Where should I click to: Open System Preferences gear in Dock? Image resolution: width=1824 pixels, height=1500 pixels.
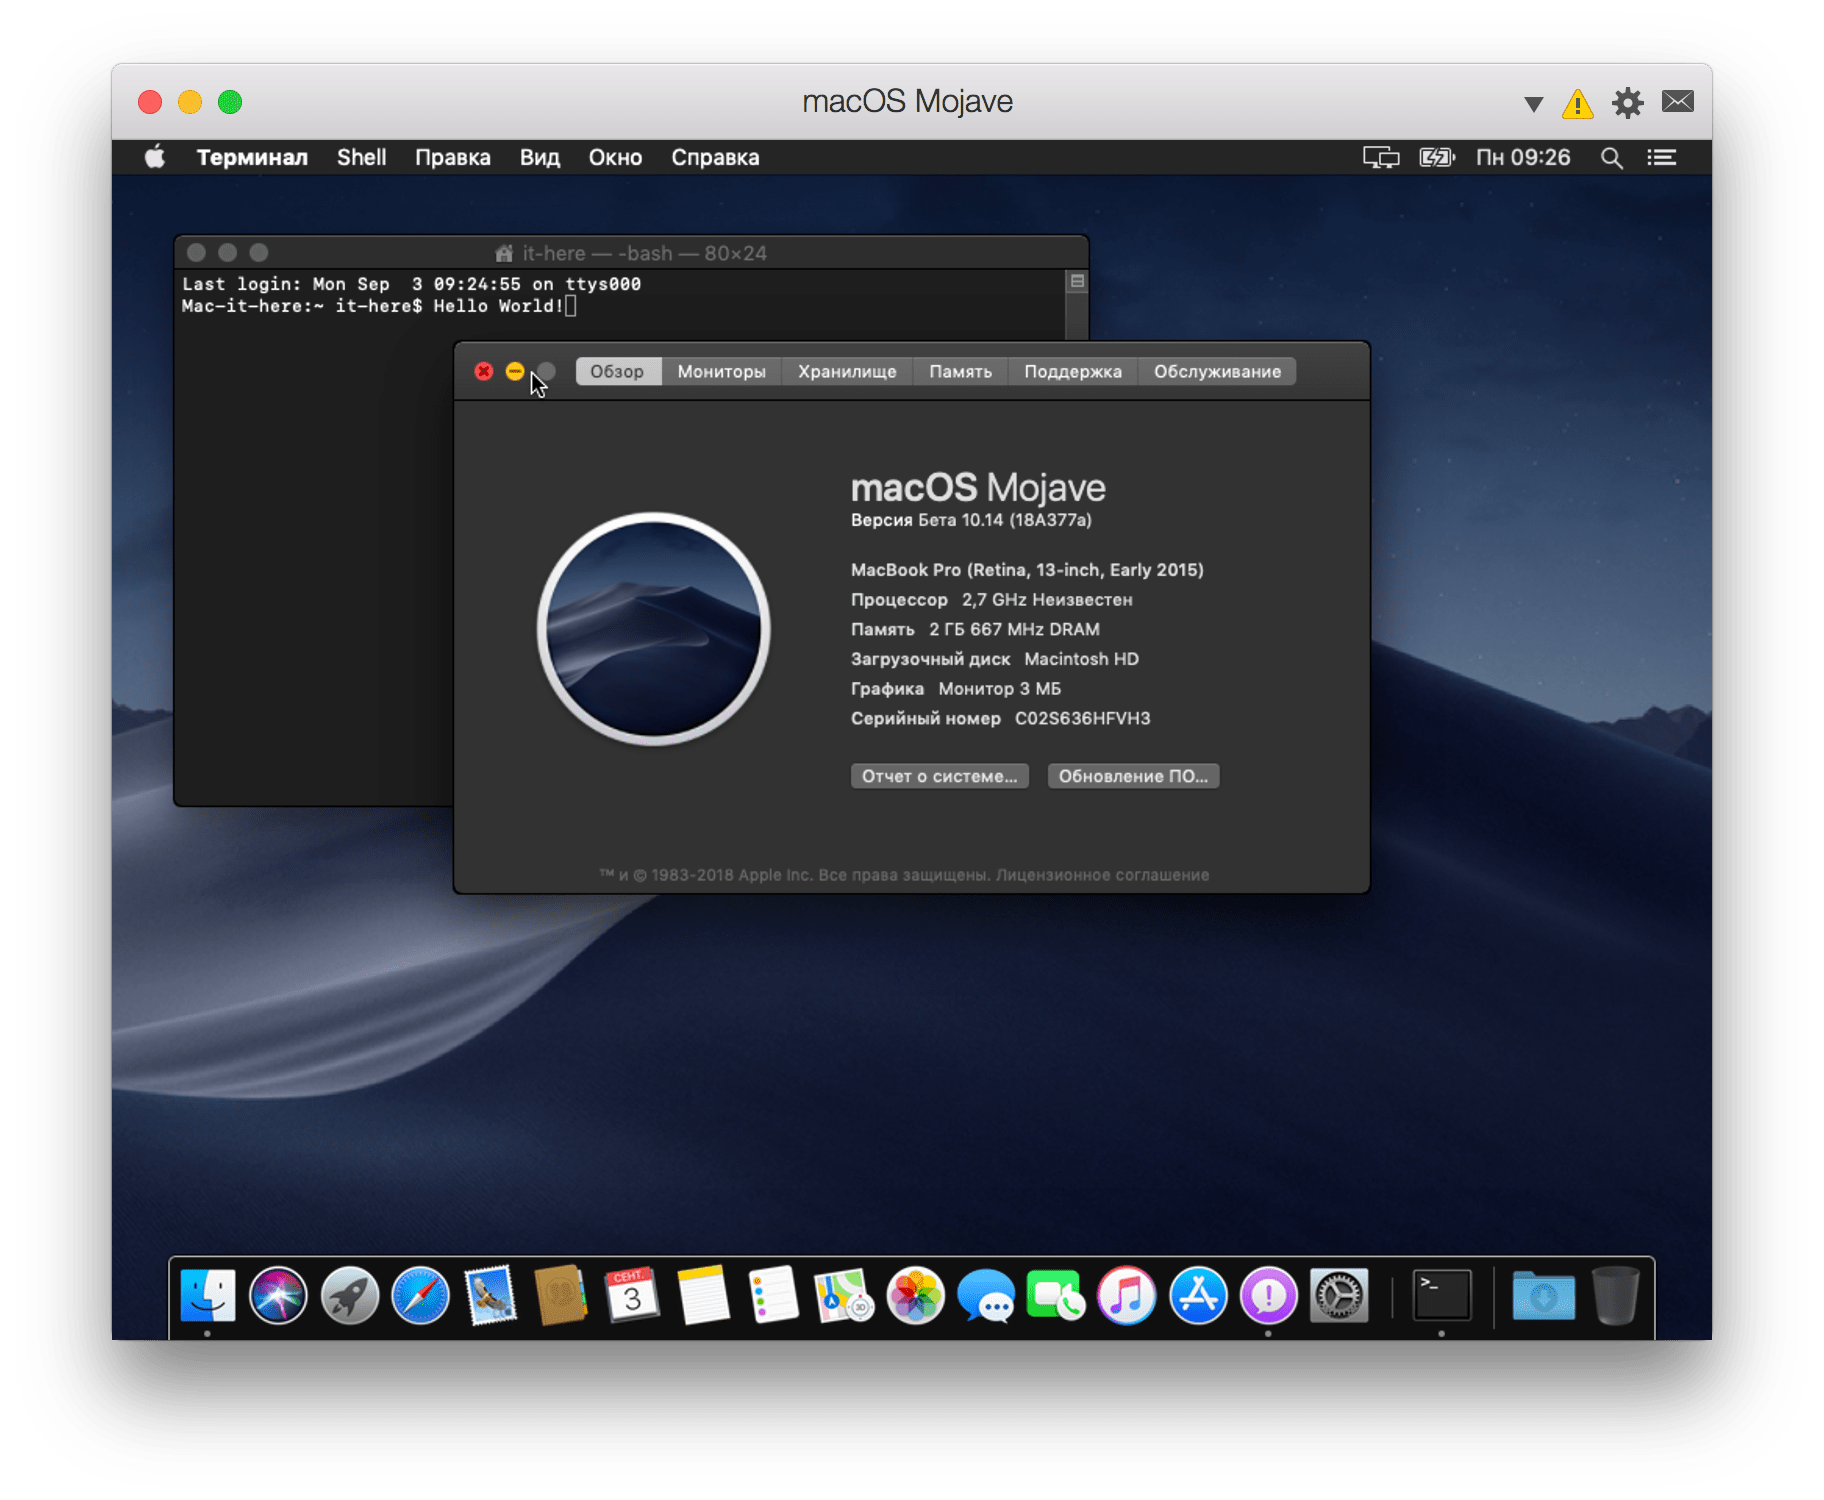1339,1296
